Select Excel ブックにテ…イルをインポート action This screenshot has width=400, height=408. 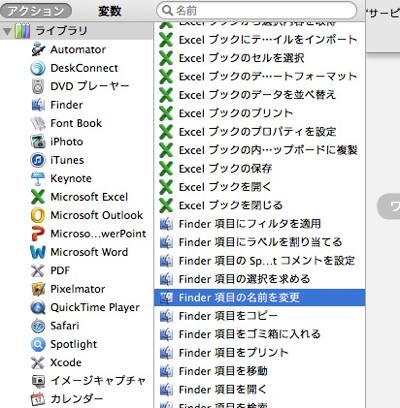coord(260,40)
